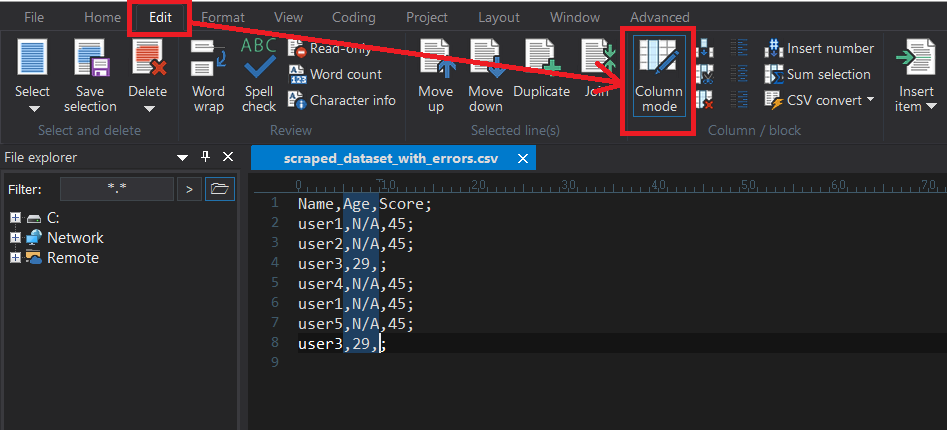947x430 pixels.
Task: Click Insert number
Action: coord(819,48)
